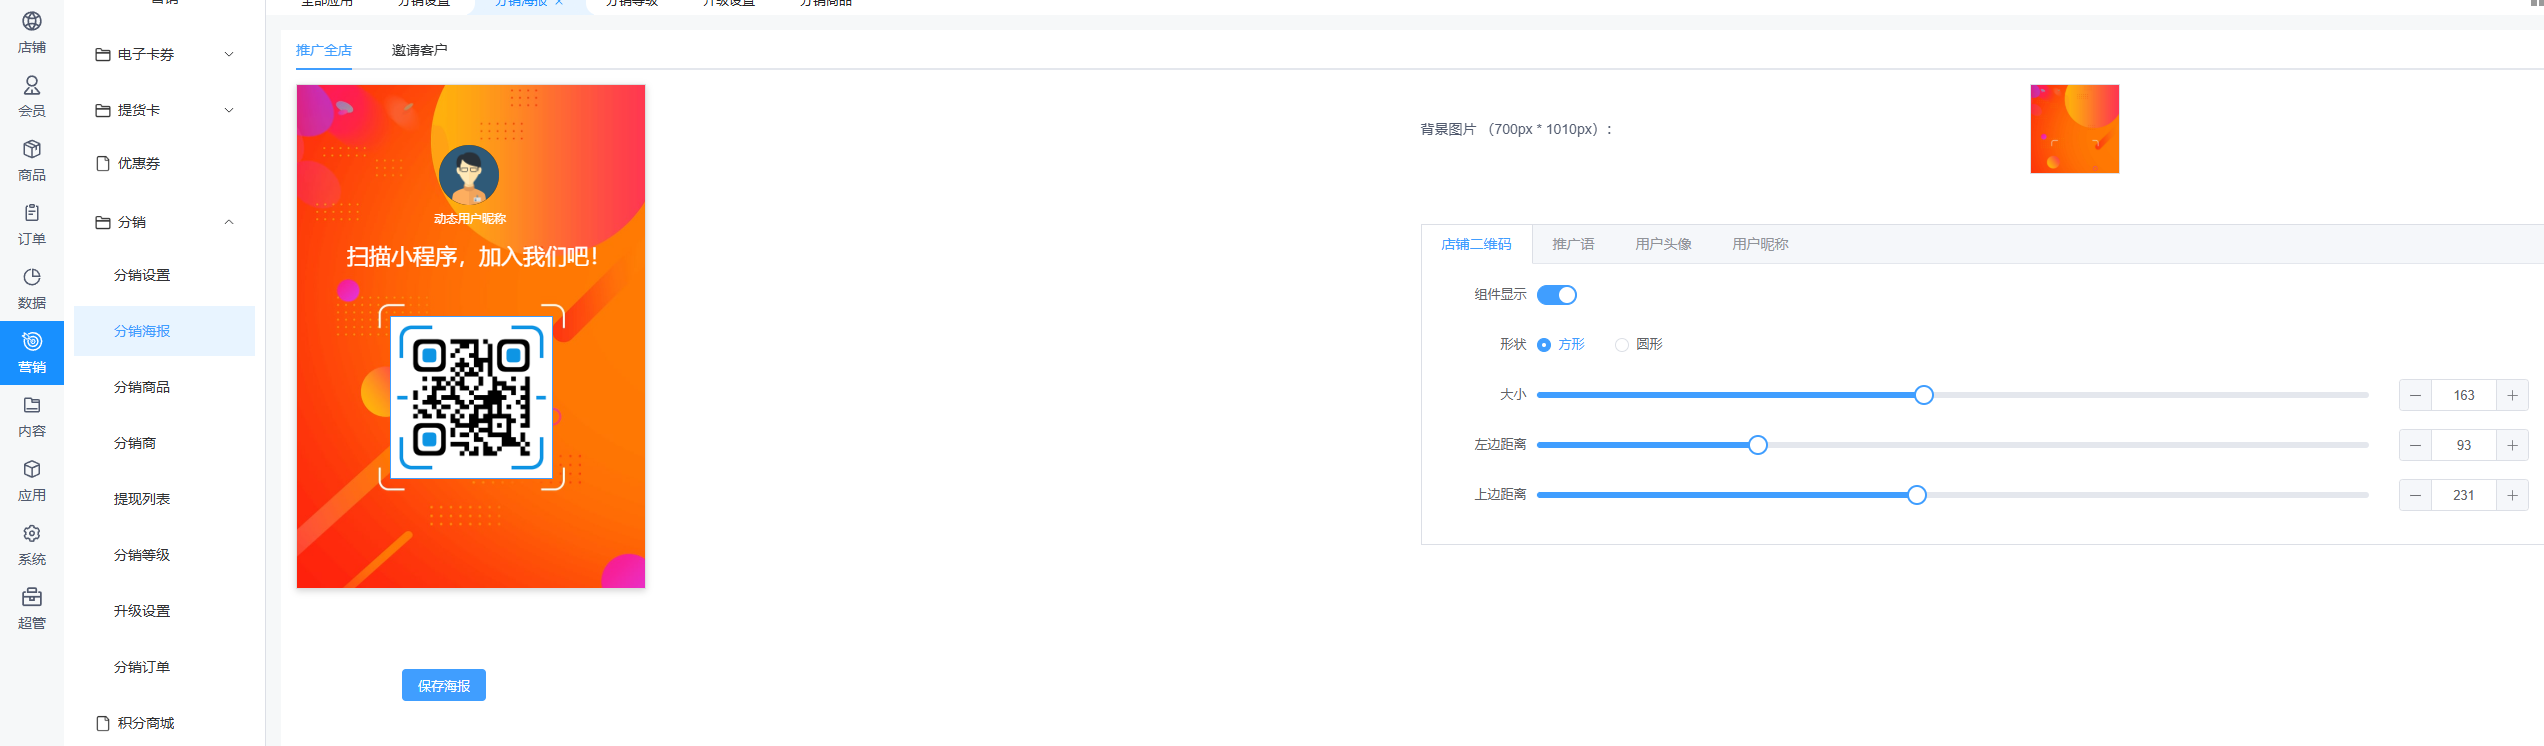Click the 大小 number field showing 163

click(2464, 395)
